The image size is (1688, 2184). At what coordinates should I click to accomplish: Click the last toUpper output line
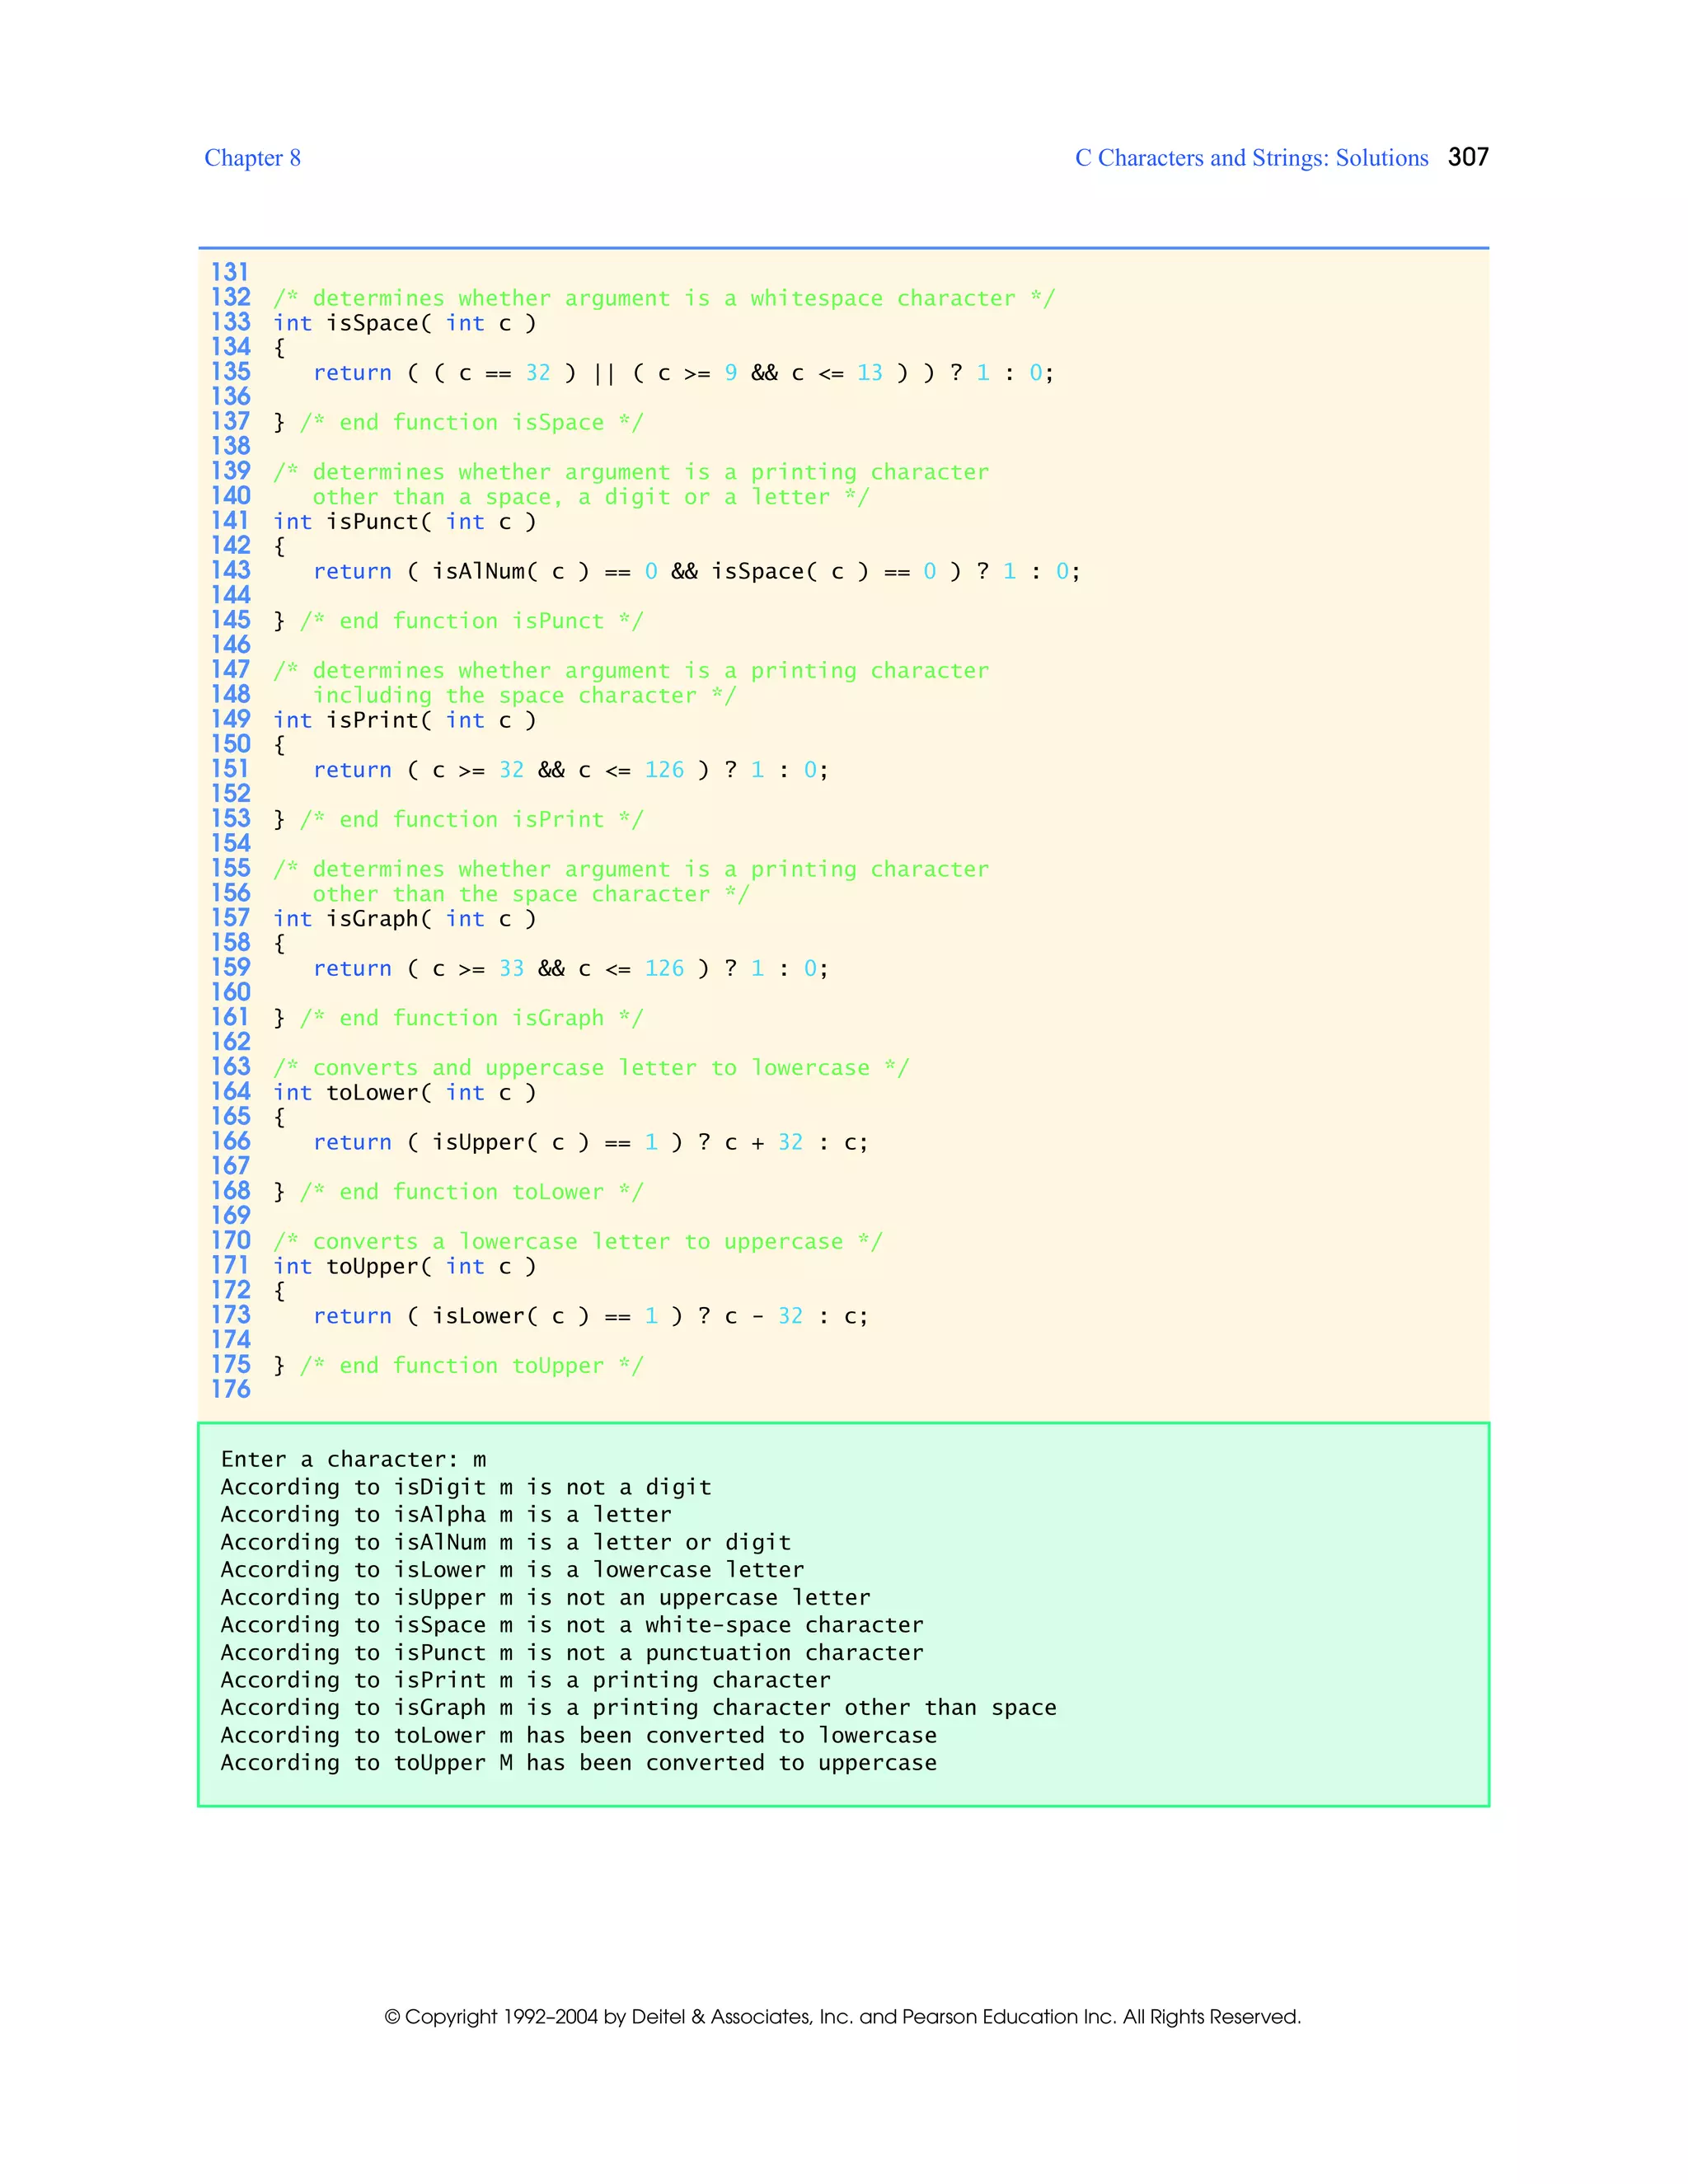578,1763
